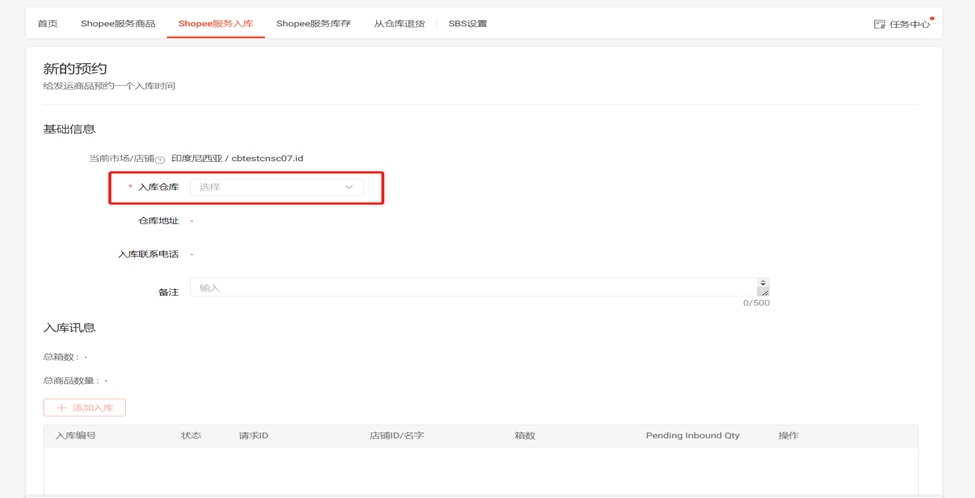
Task: Click the 操作 column header
Action: pos(788,436)
